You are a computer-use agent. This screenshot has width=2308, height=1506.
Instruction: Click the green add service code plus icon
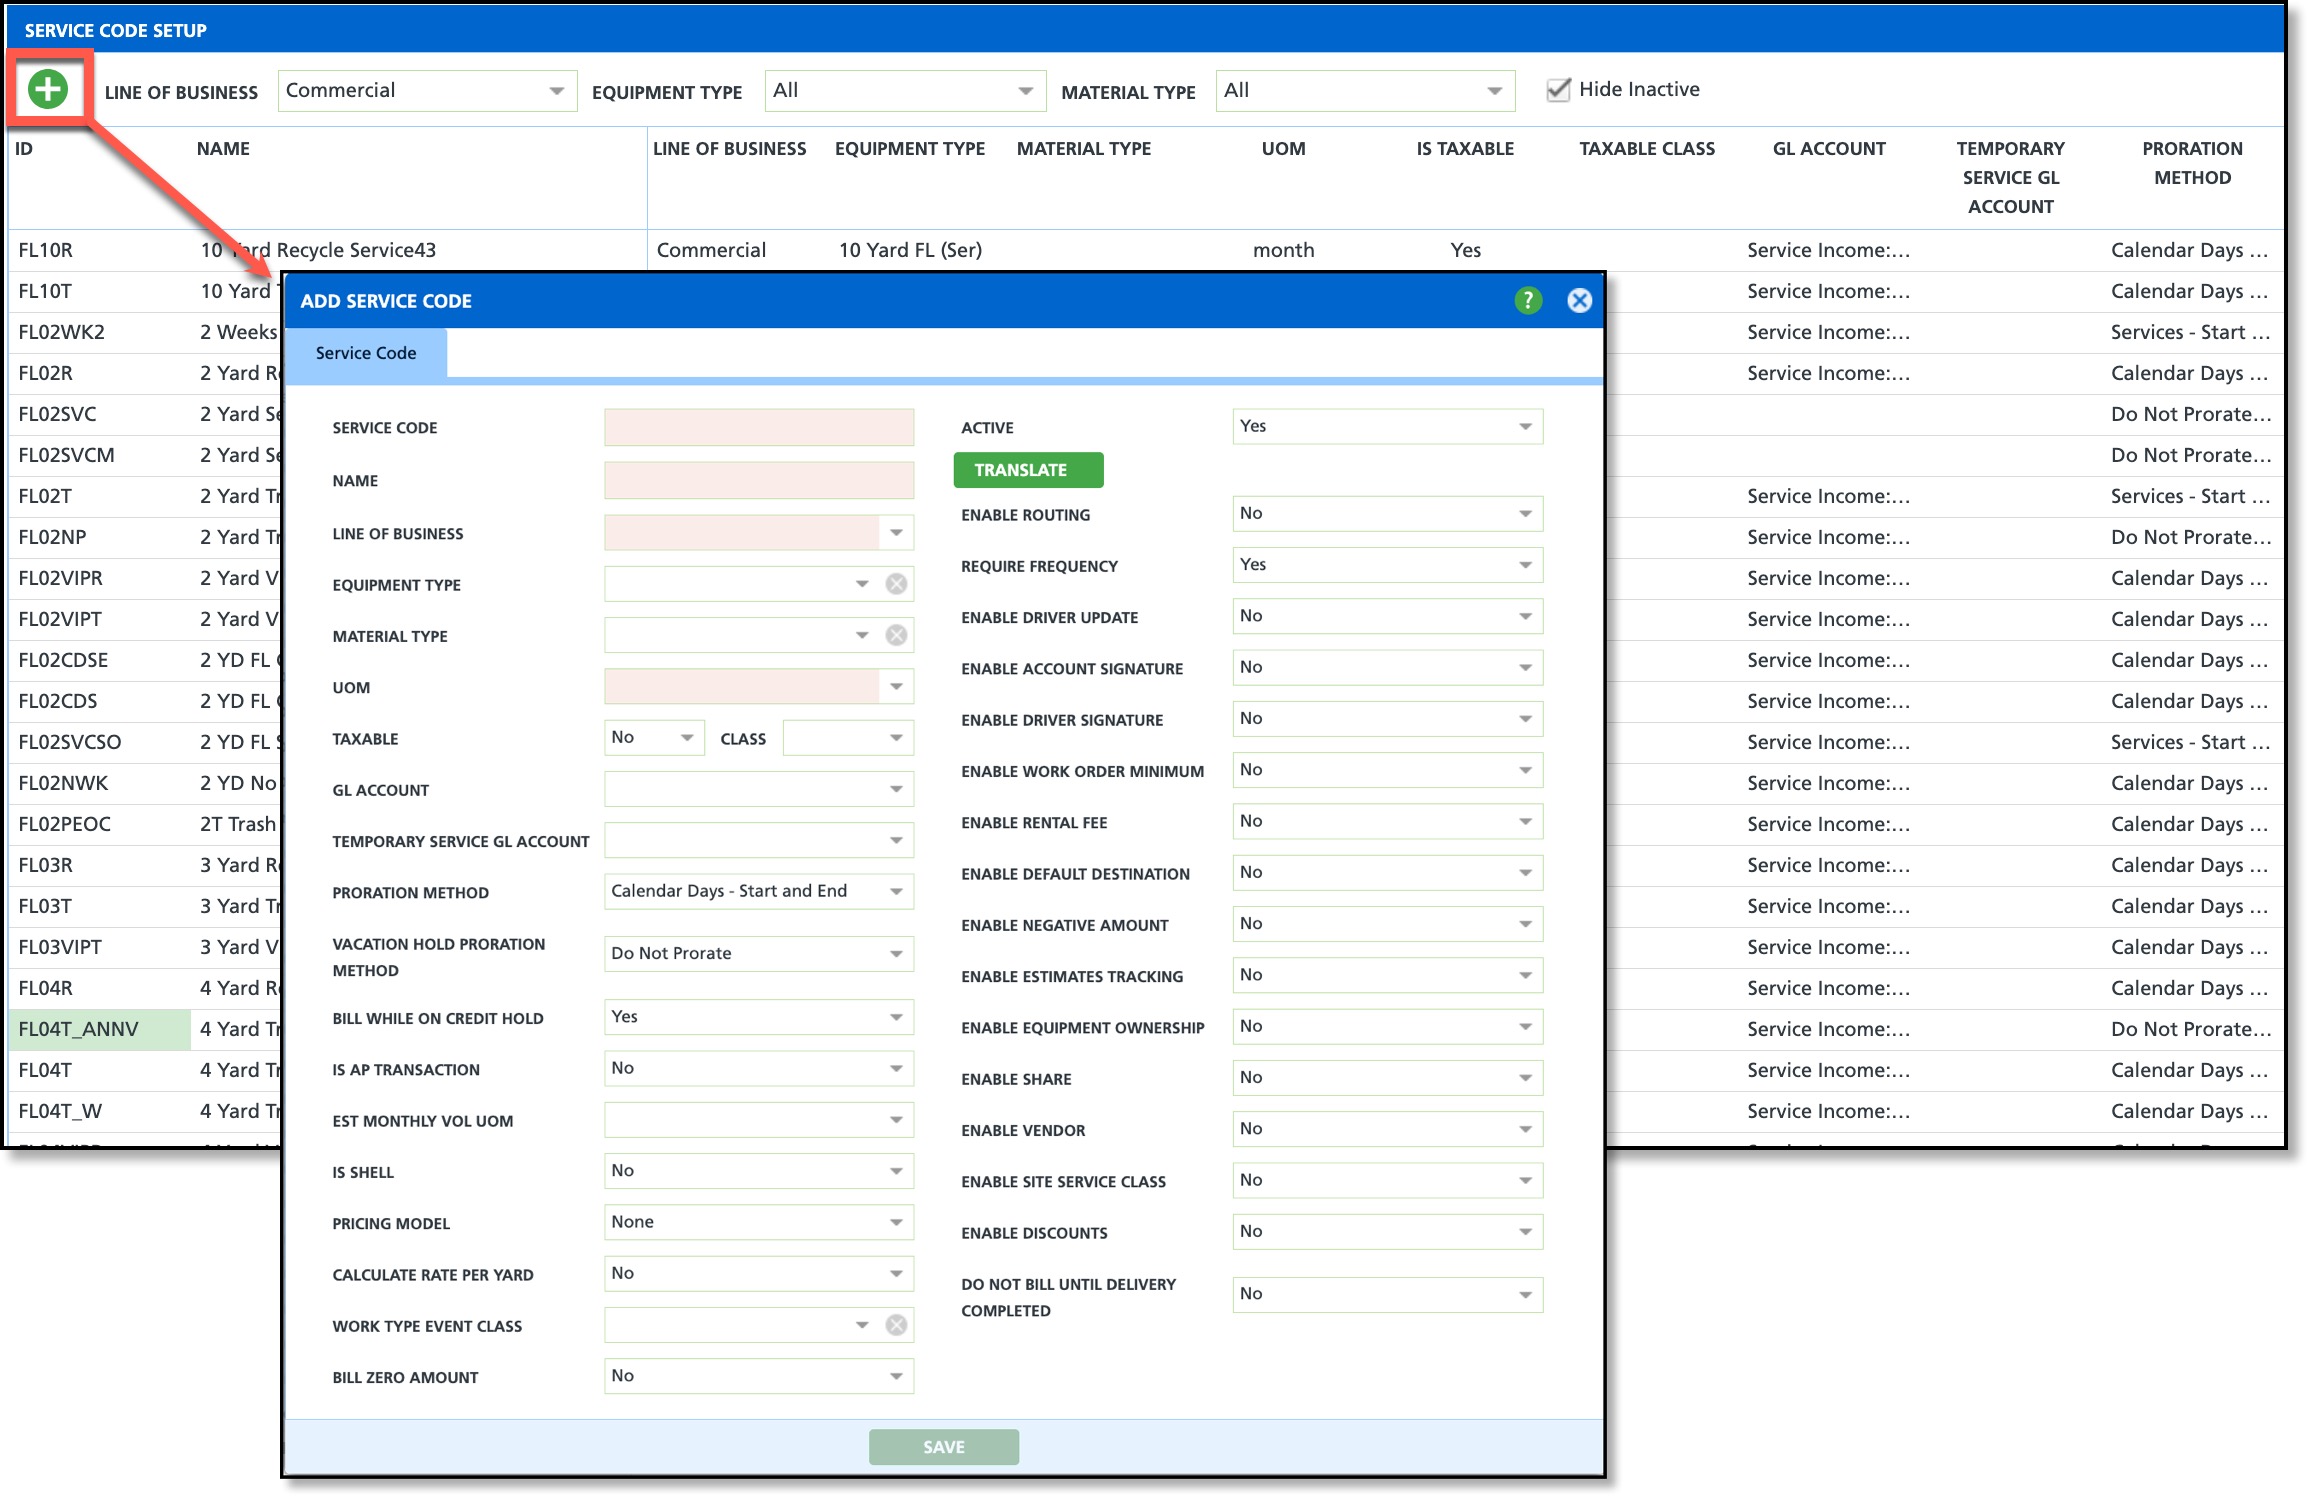tap(47, 89)
